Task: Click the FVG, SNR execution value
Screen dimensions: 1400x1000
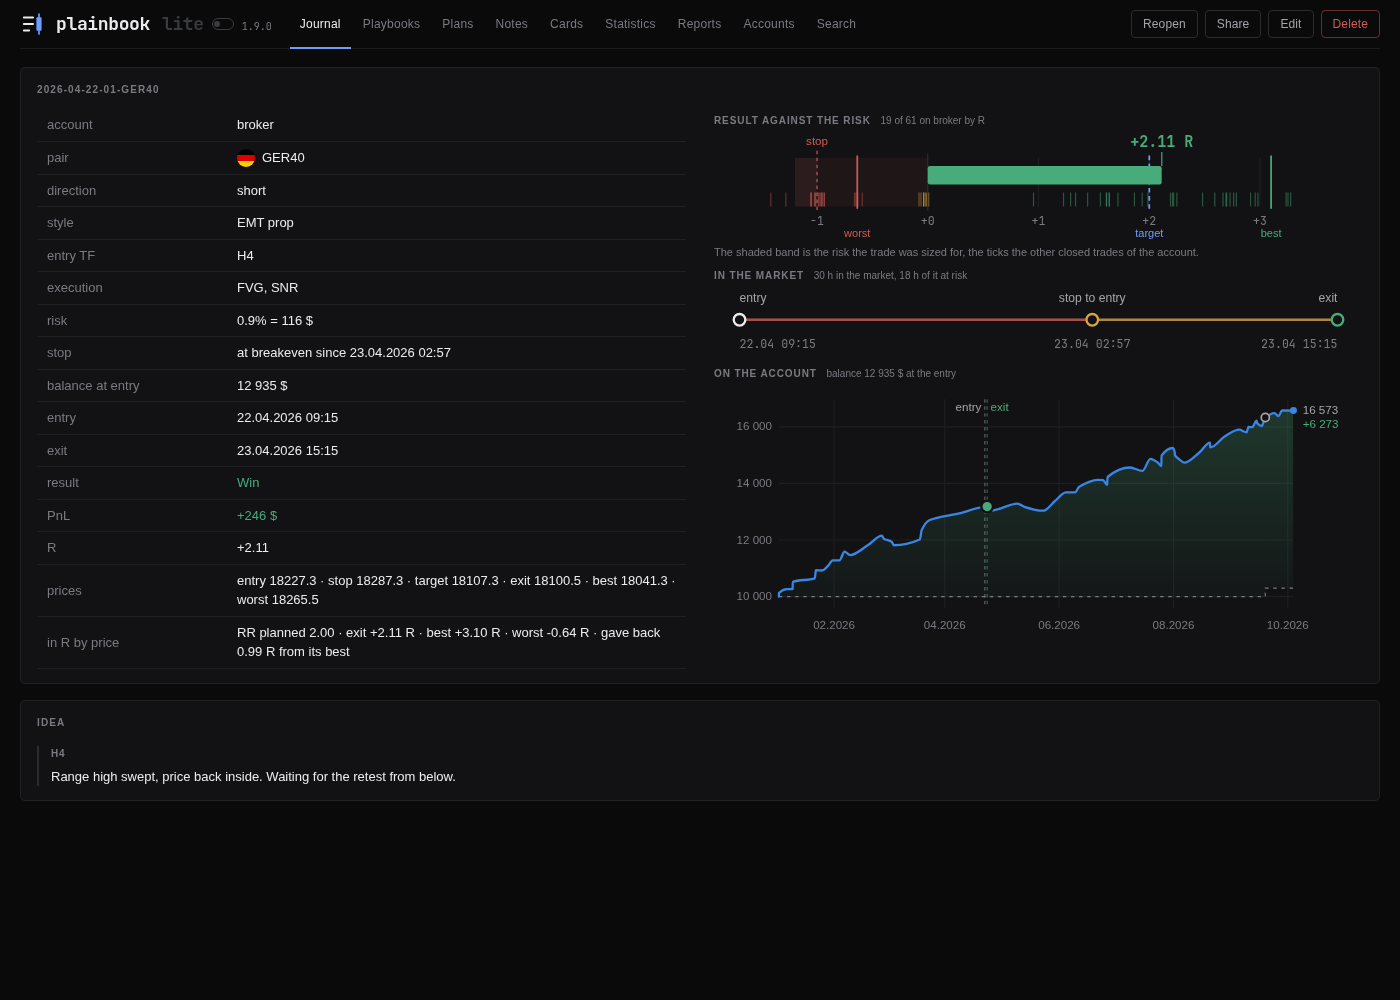Action: coord(267,288)
